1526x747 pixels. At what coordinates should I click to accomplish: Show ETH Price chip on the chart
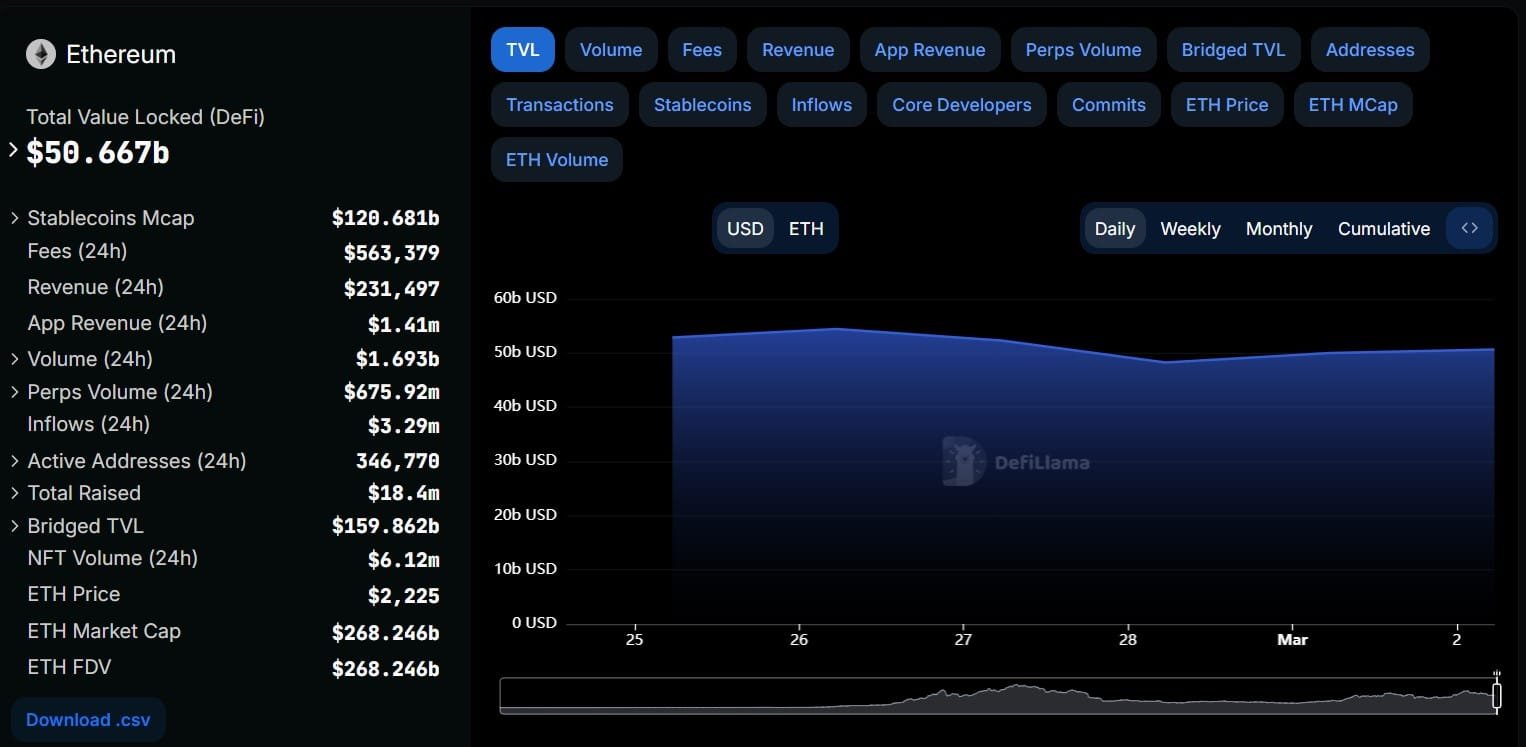1227,105
